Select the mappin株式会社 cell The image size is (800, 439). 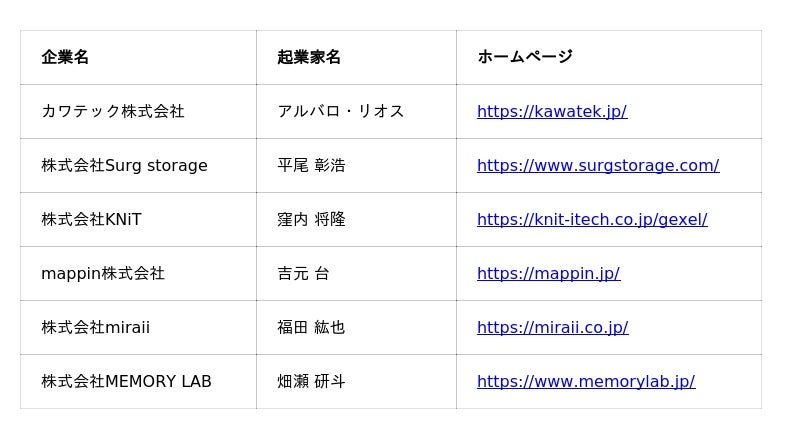(x=103, y=273)
